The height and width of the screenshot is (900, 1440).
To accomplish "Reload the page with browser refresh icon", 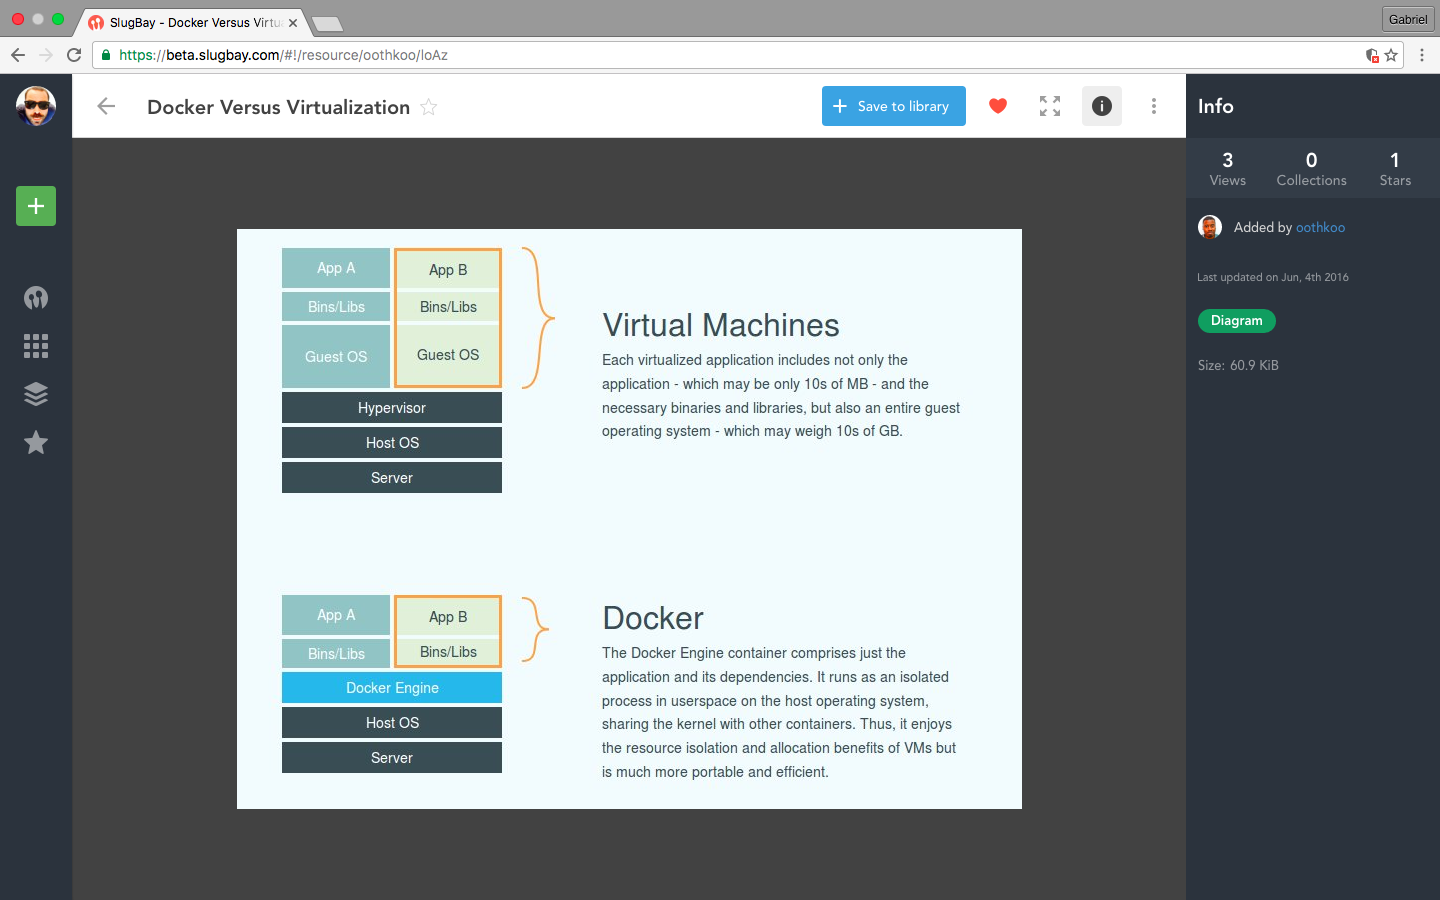I will tap(74, 55).
